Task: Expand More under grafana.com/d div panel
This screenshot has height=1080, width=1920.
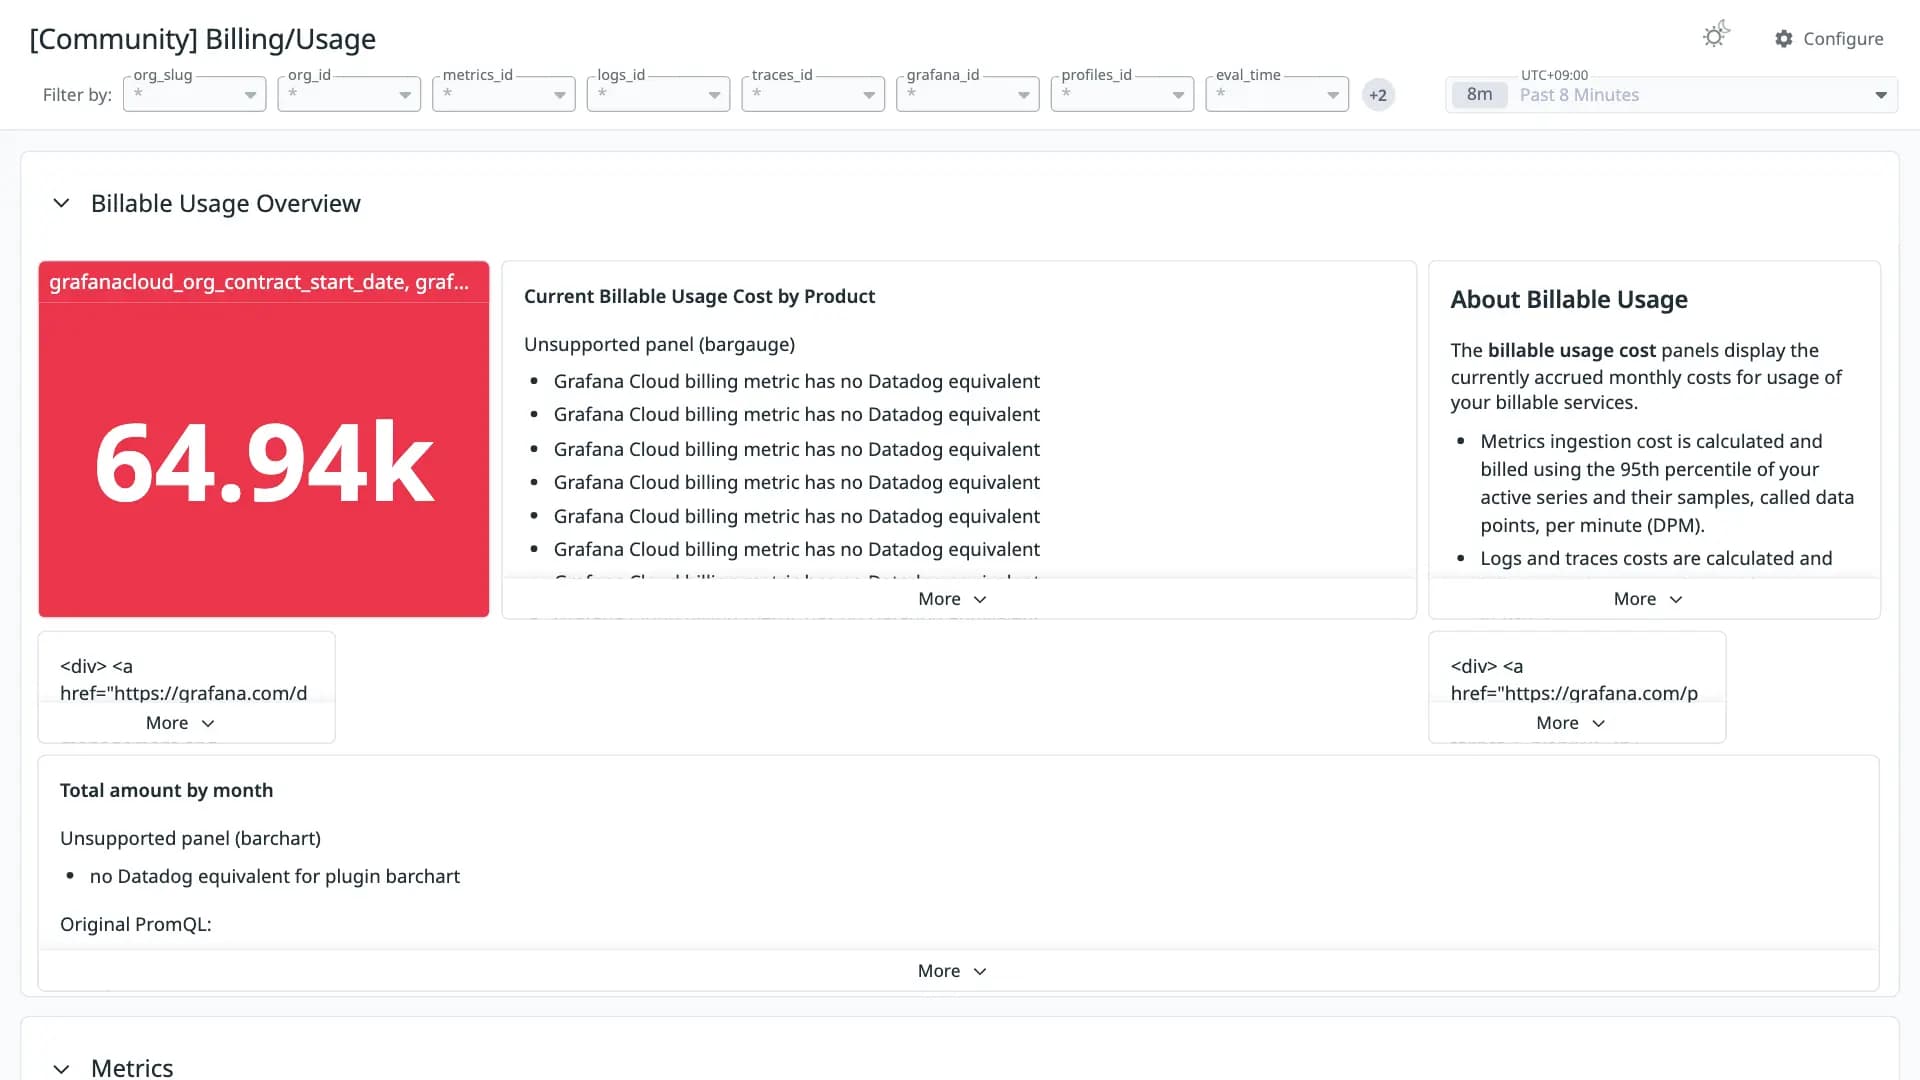Action: [x=180, y=723]
